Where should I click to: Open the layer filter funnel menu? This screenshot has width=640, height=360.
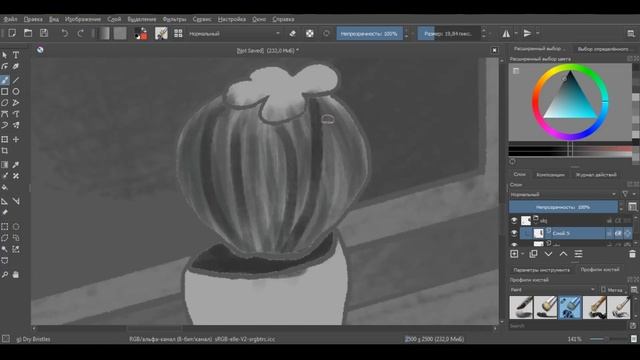pos(625,194)
